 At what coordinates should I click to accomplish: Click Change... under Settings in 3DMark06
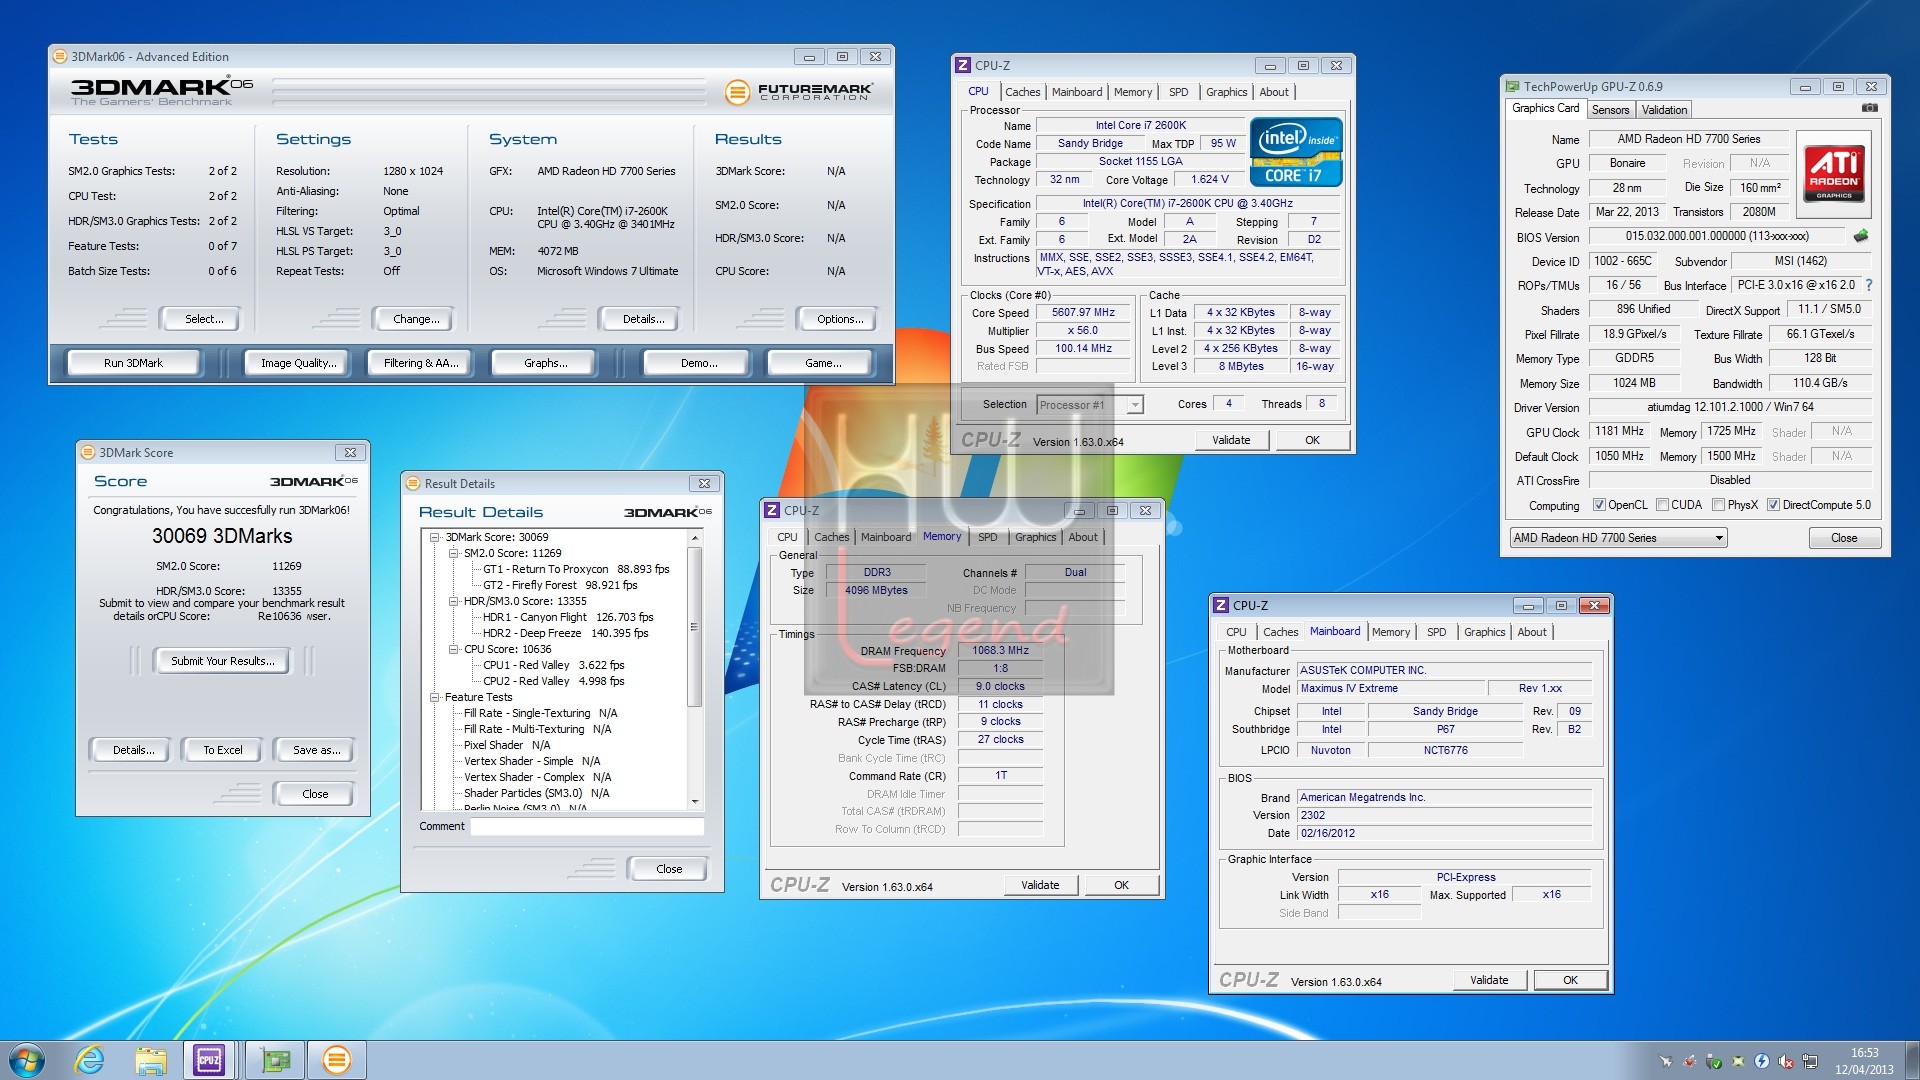coord(416,319)
